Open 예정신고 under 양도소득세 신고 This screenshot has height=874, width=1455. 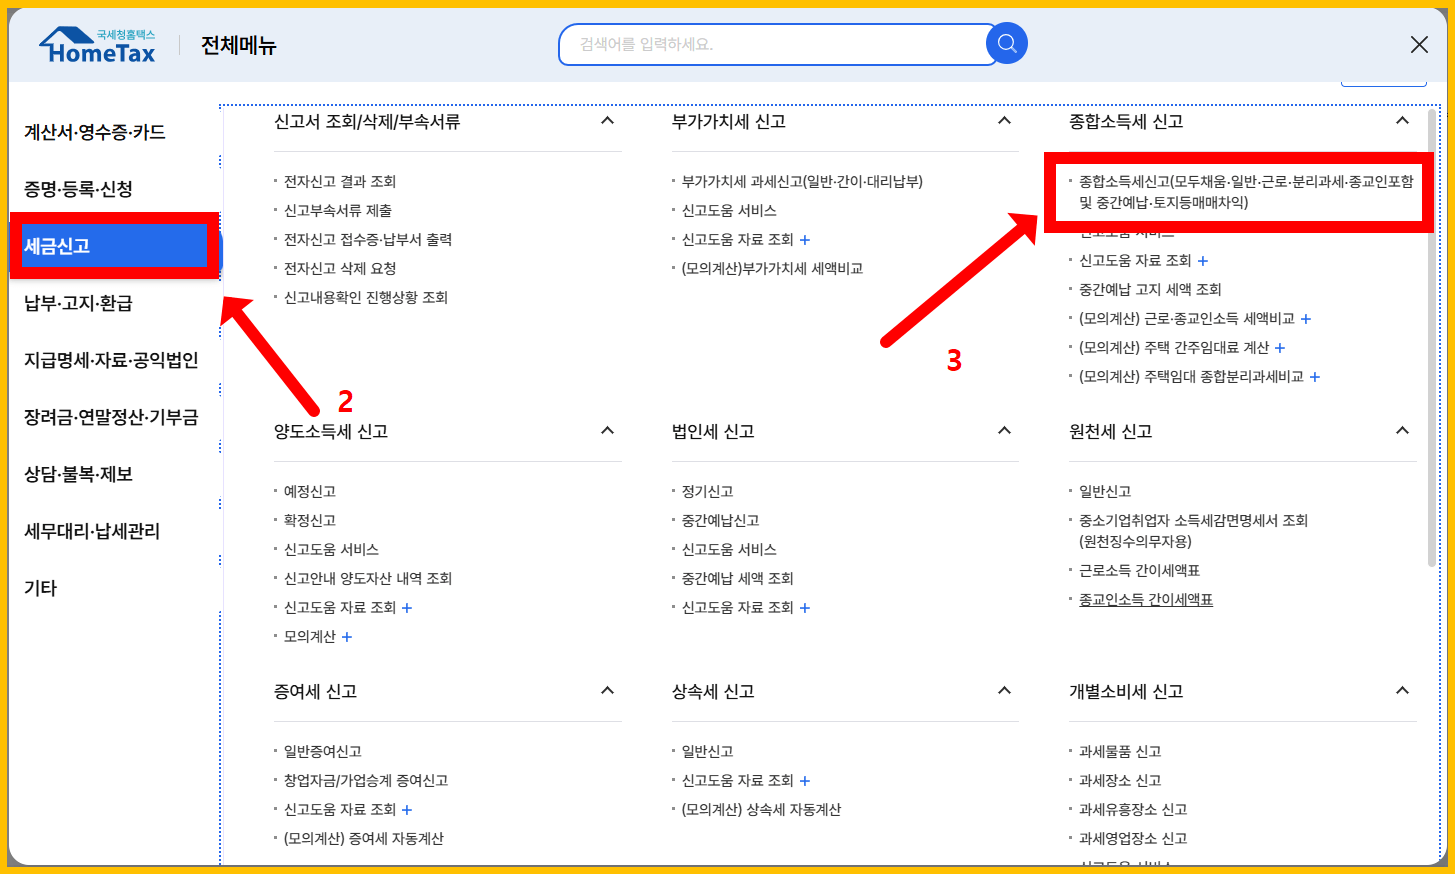click(x=308, y=490)
